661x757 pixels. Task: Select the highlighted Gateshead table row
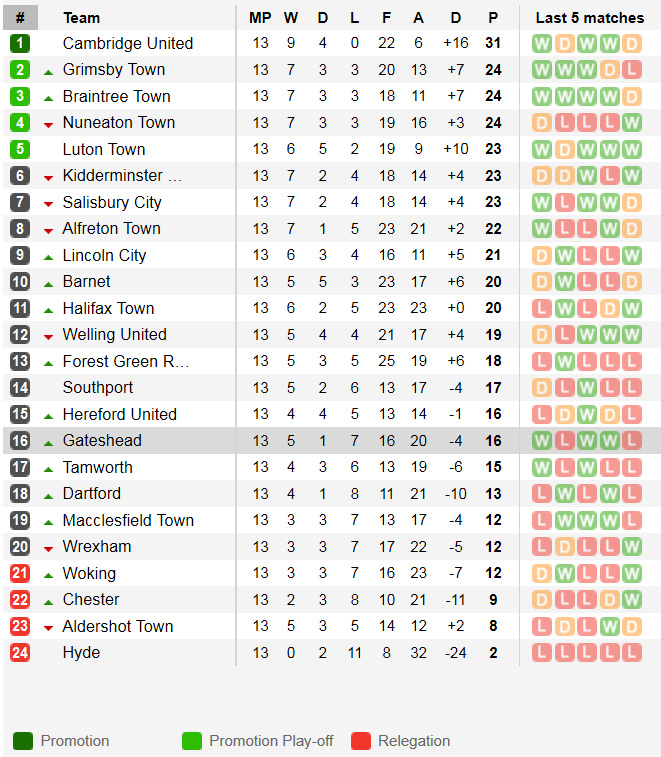click(330, 441)
